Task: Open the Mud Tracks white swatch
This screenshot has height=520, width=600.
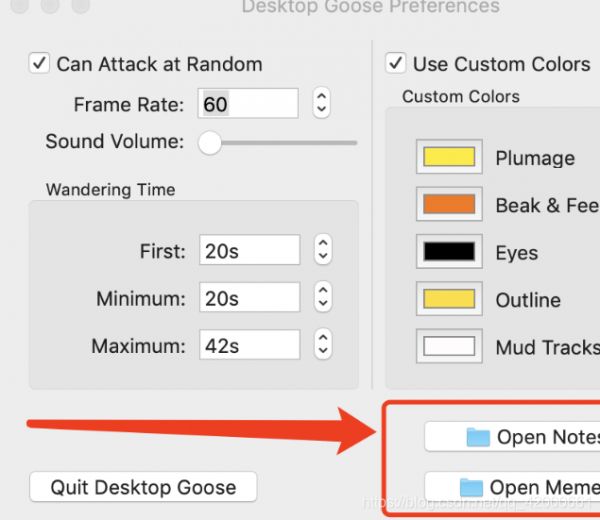Action: point(449,346)
